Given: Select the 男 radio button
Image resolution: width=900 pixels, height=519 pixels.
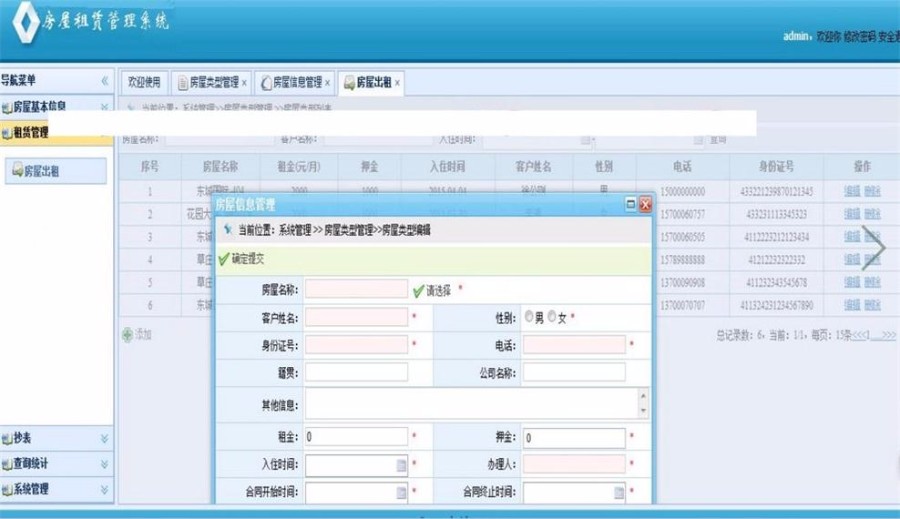Looking at the screenshot, I should (529, 317).
